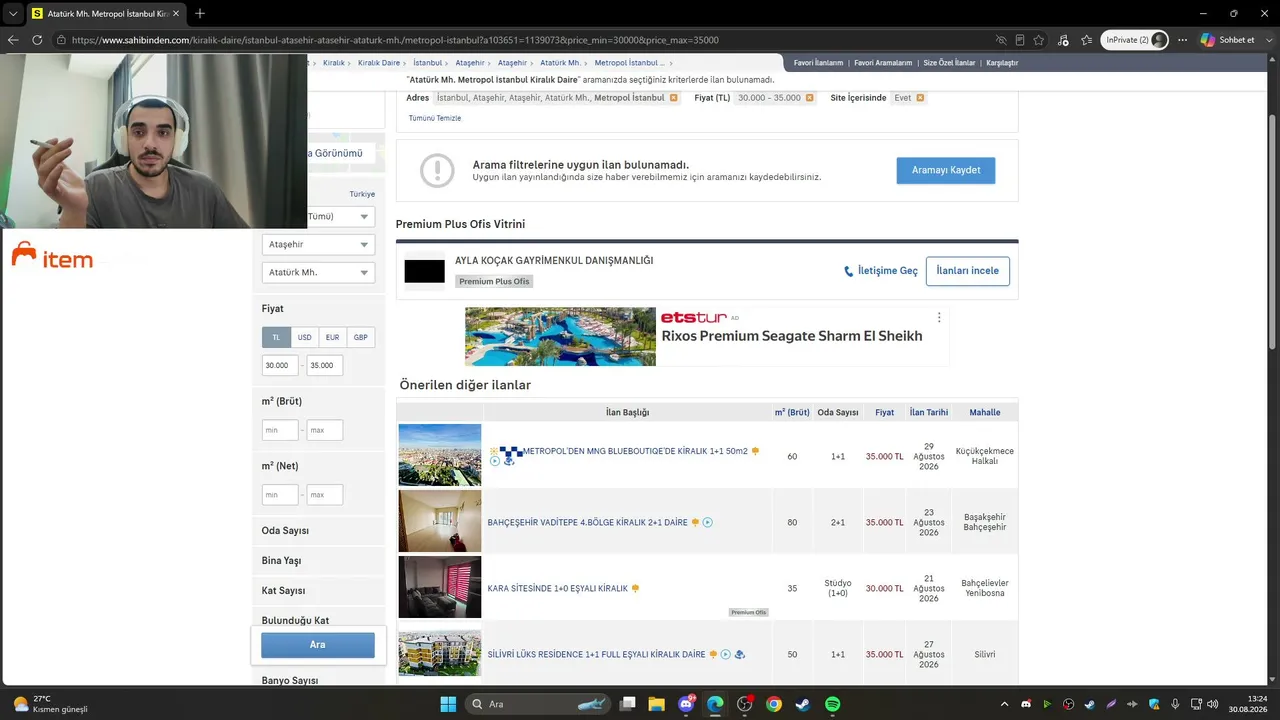Click the Tümünü Temizle link
This screenshot has height=720, width=1280.
tap(435, 118)
